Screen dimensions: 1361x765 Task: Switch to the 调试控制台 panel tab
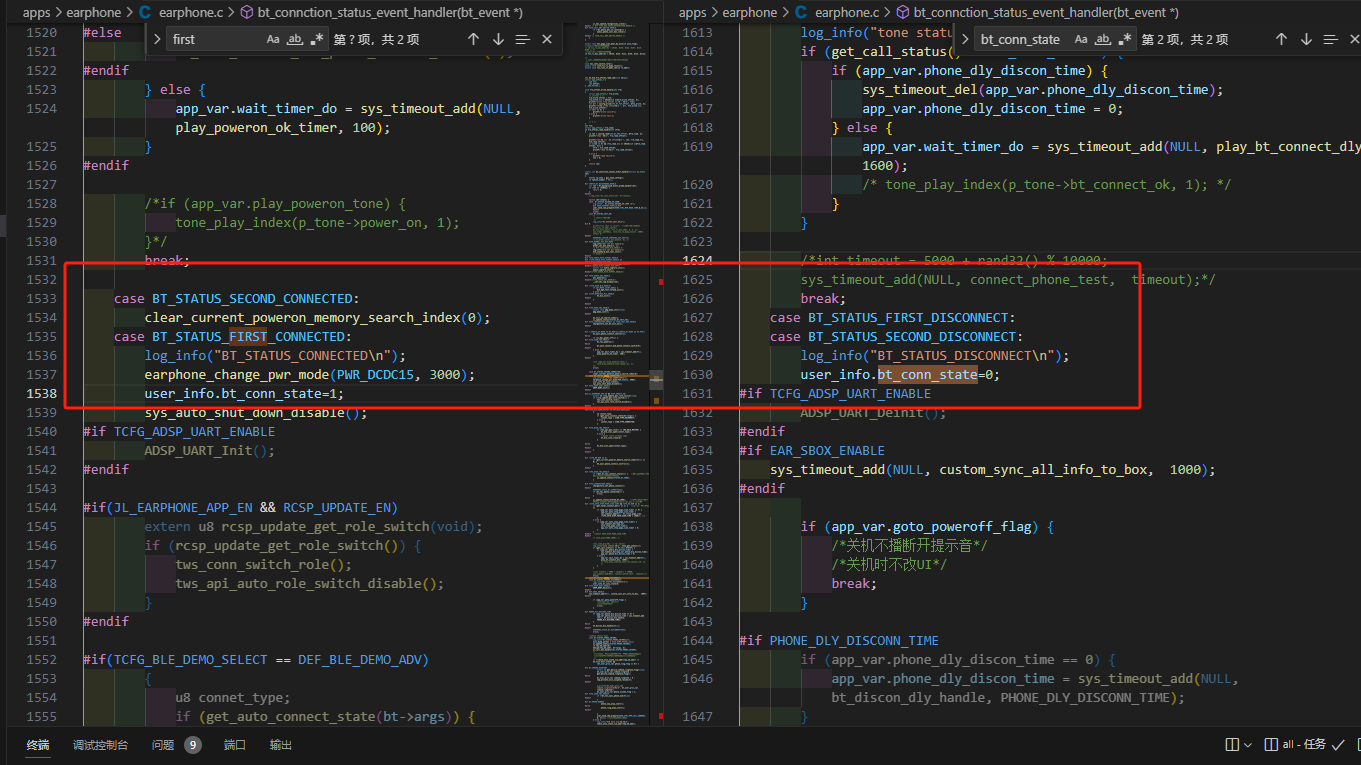click(100, 745)
